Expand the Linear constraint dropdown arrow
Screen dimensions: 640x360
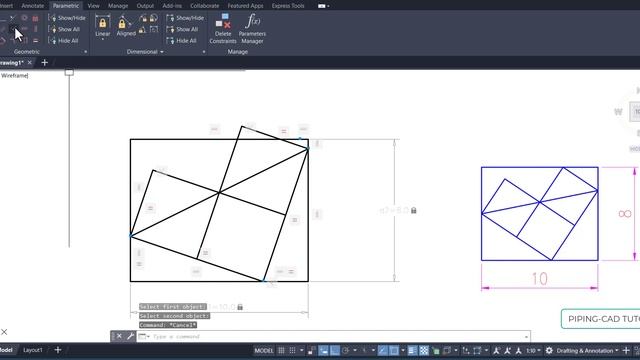102,40
